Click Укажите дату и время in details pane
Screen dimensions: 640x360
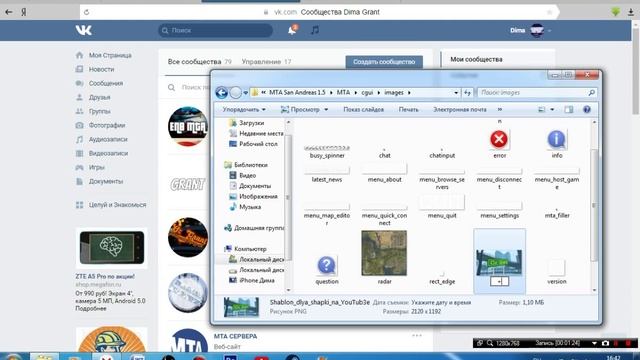(x=441, y=302)
